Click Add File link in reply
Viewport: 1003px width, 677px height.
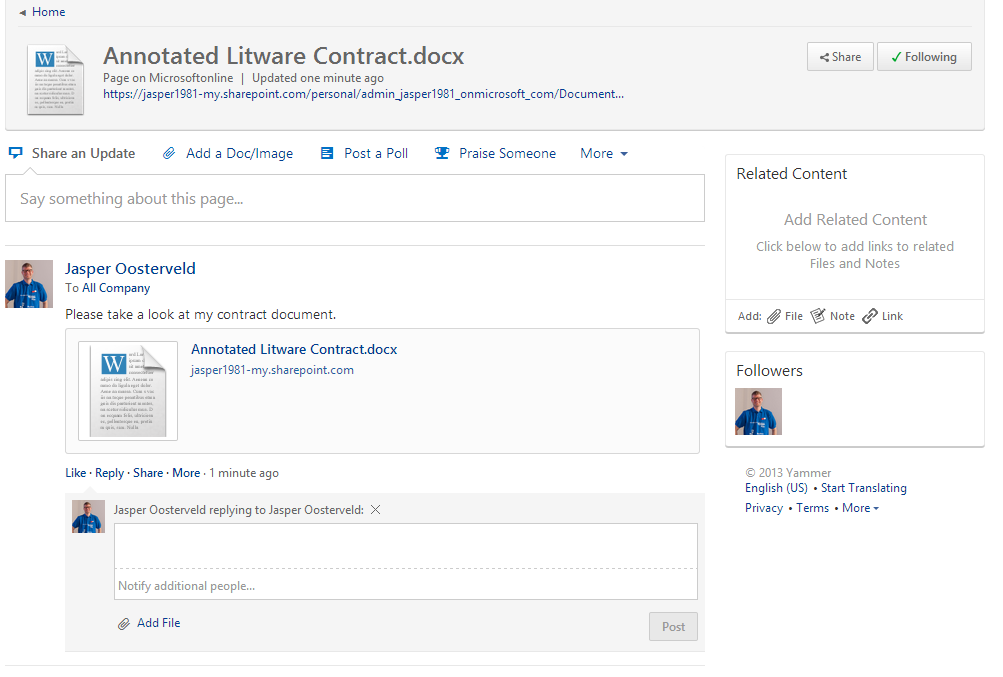(159, 623)
